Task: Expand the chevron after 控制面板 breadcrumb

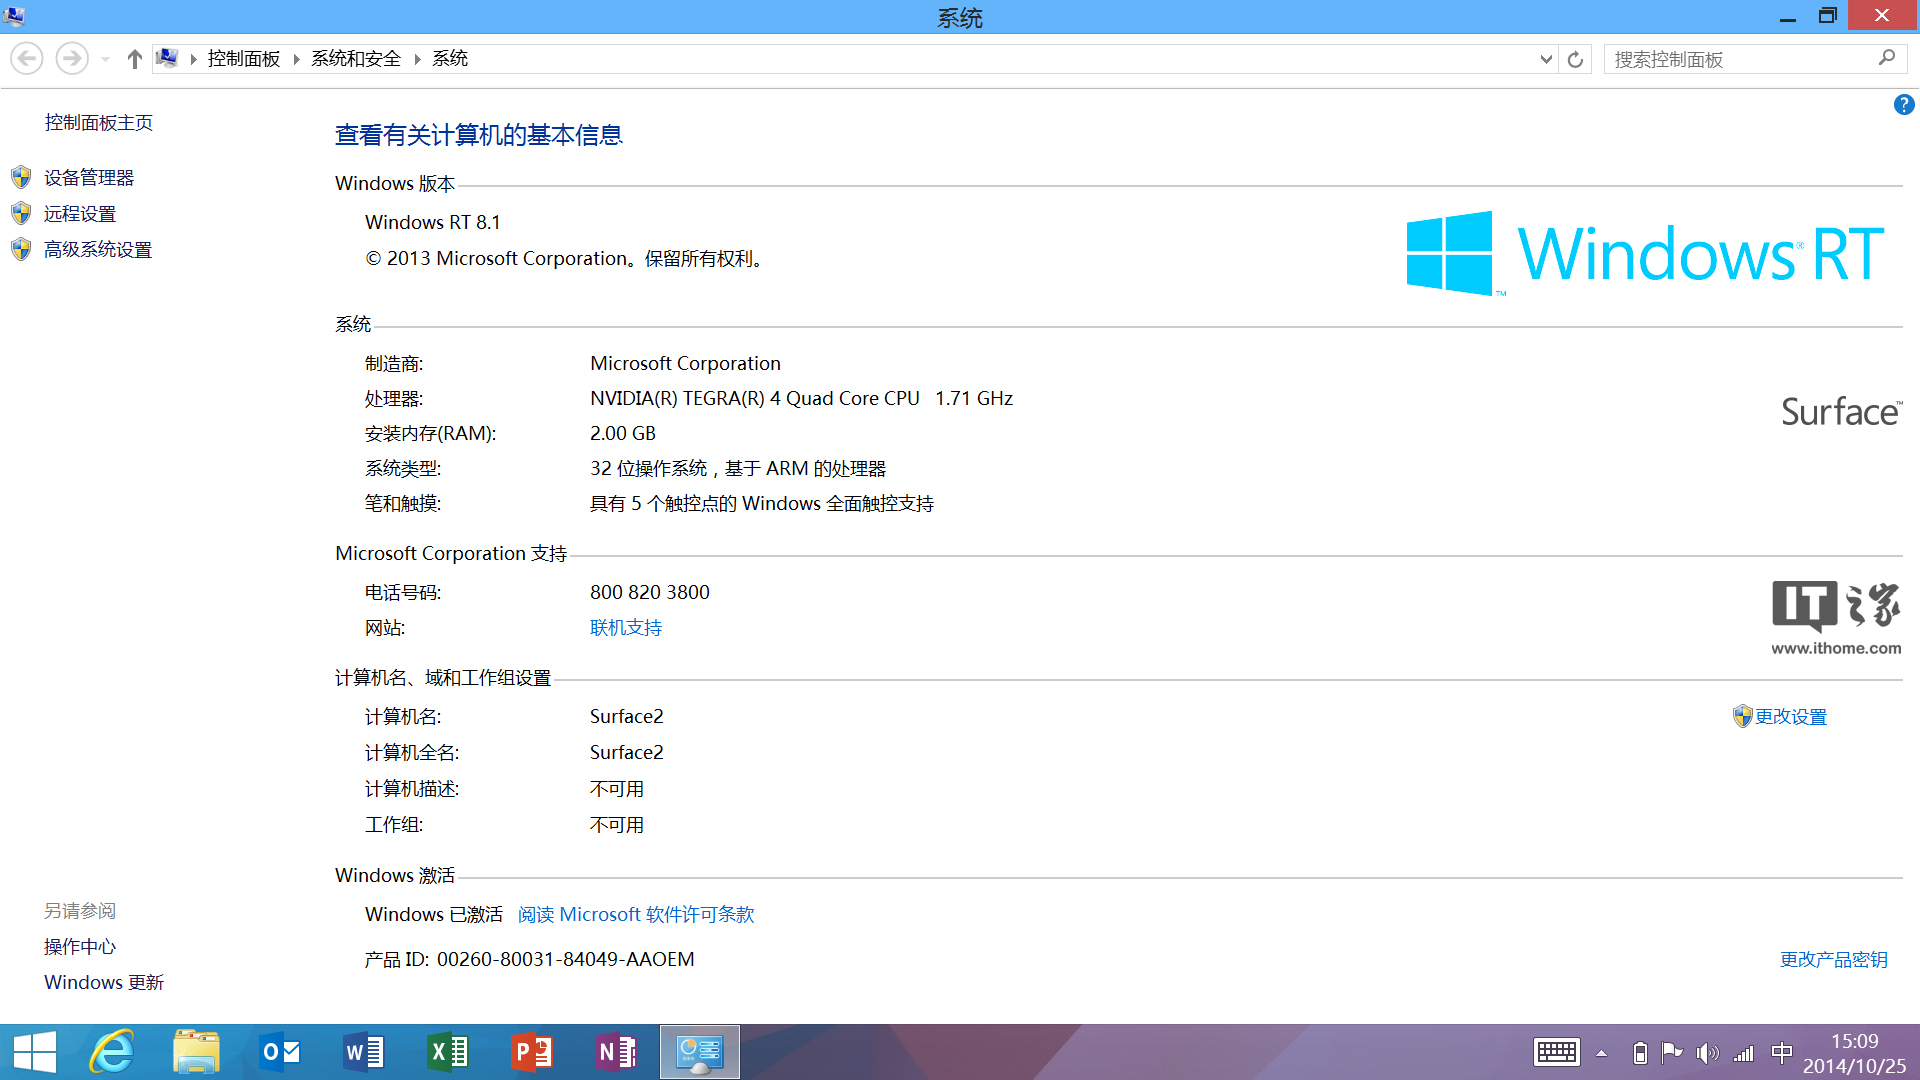Action: pyautogui.click(x=297, y=59)
